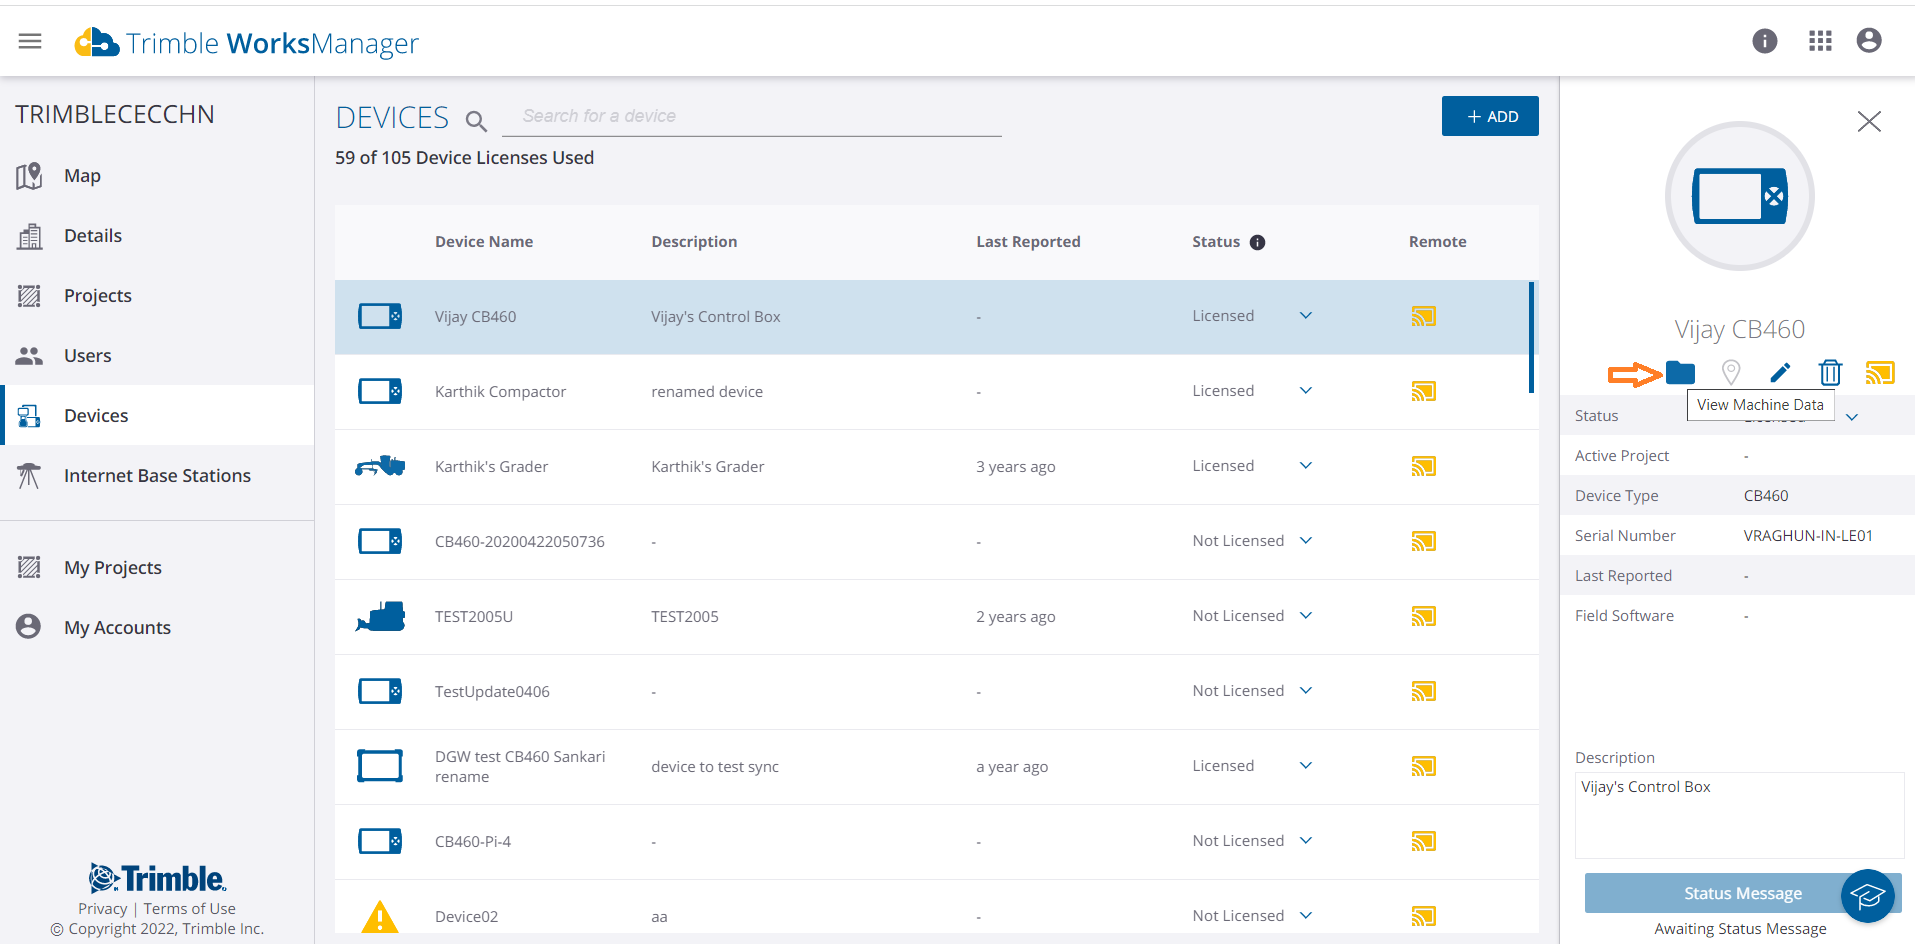Click the location pin icon for Vijay CB460
Screen dimensions: 1915x944
pyautogui.click(x=1731, y=373)
